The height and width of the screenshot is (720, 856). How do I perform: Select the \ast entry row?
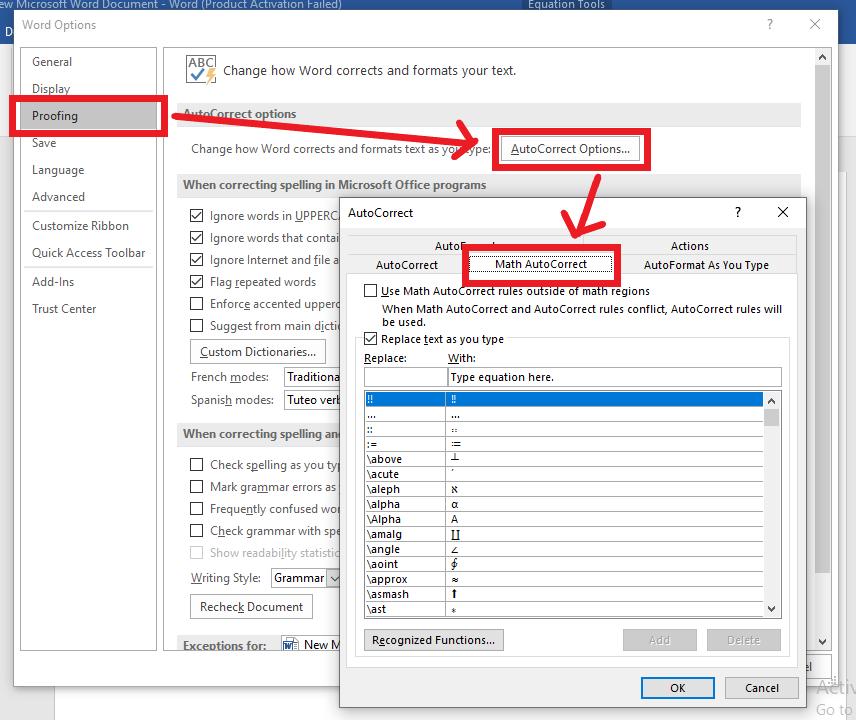[x=564, y=609]
